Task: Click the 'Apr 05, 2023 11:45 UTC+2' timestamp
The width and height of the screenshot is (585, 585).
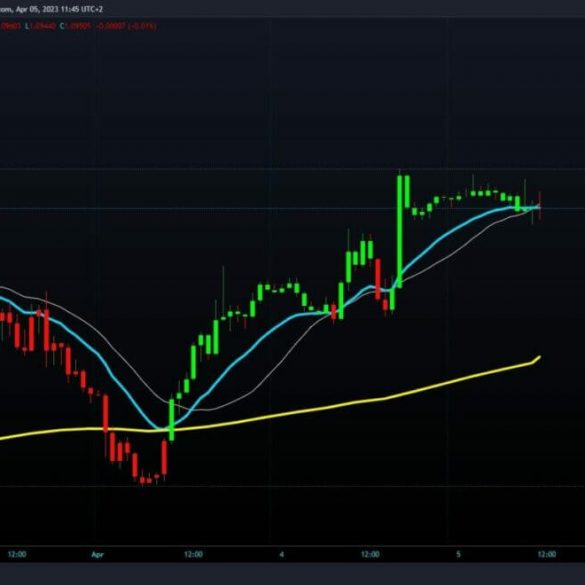Action: point(60,9)
